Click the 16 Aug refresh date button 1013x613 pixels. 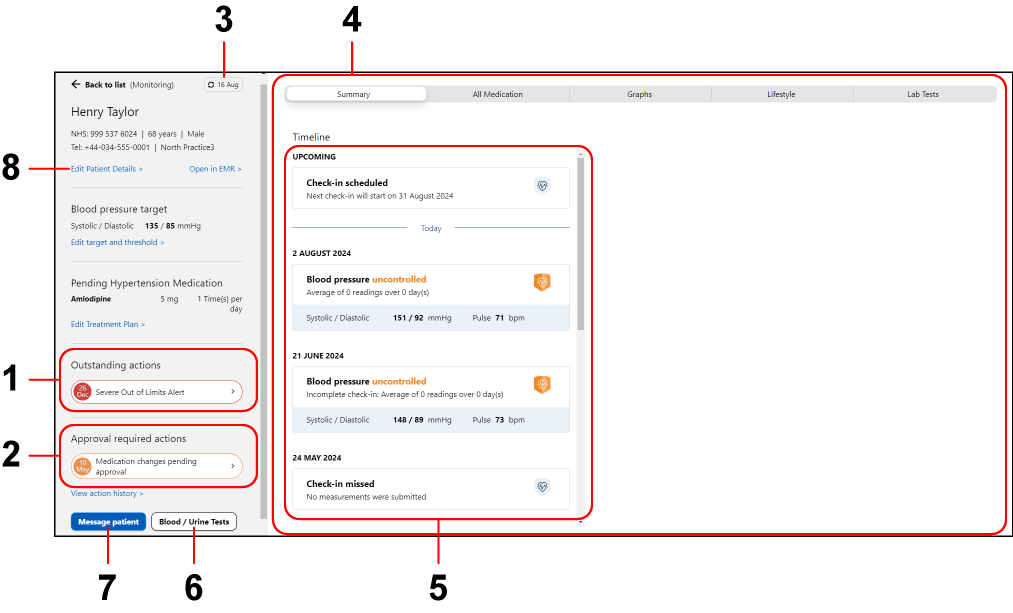coord(223,85)
